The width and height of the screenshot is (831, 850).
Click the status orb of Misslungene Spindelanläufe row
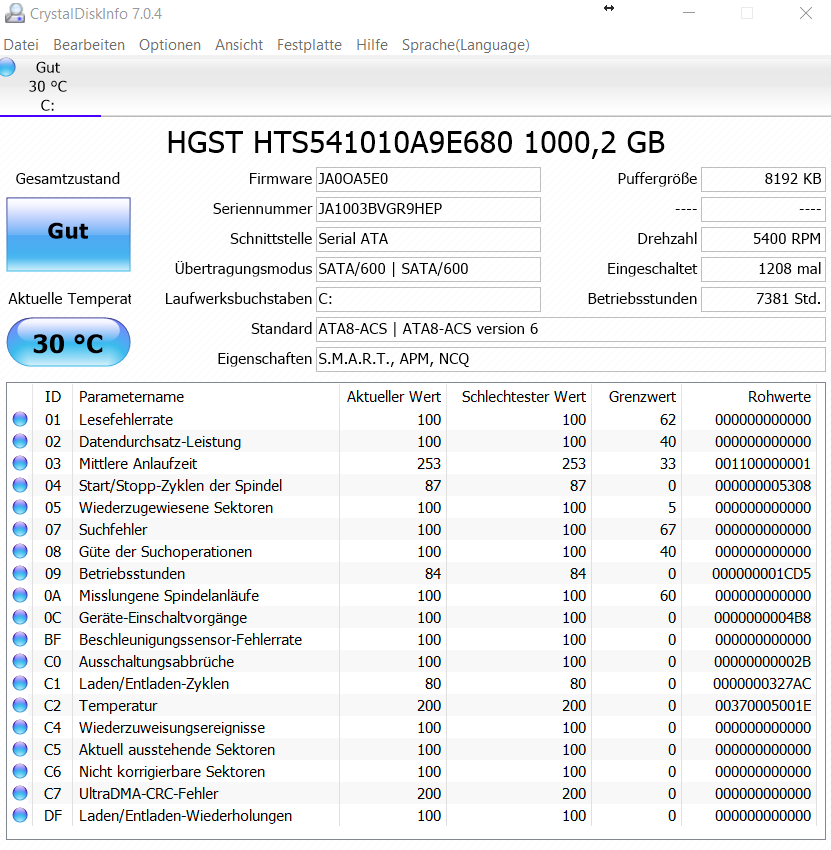pos(20,595)
